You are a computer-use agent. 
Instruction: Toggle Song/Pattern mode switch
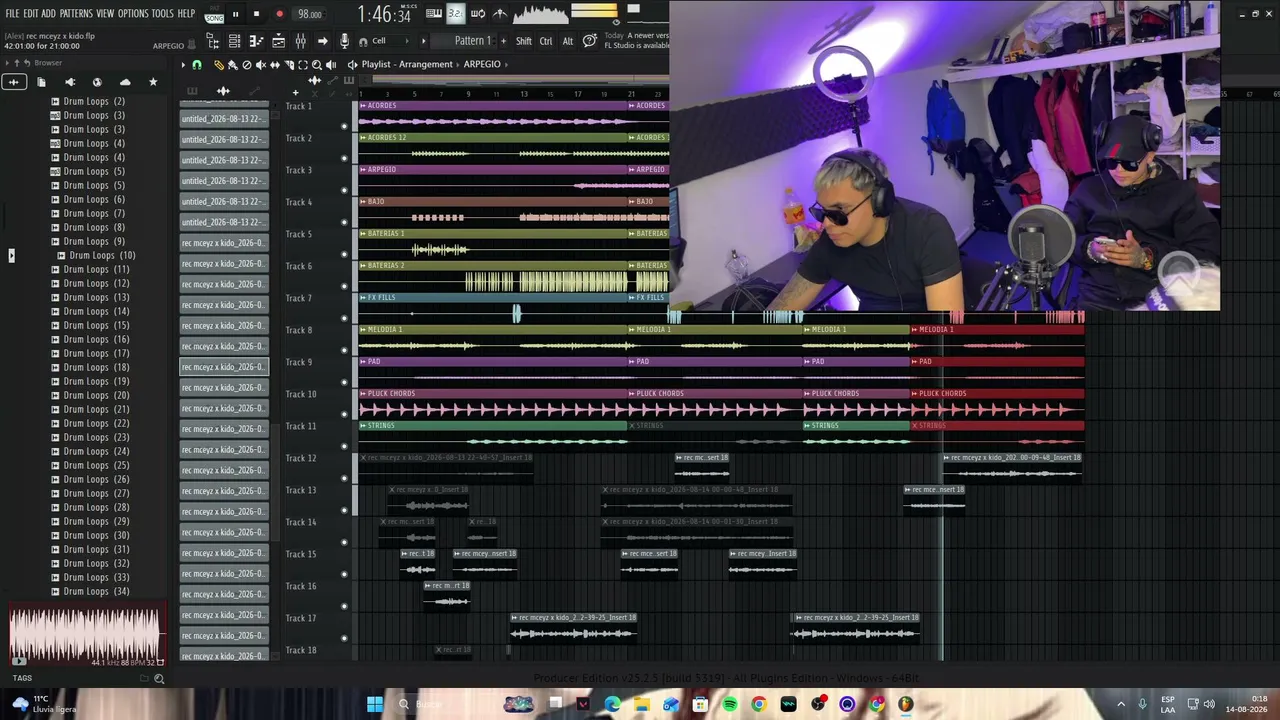tap(214, 15)
